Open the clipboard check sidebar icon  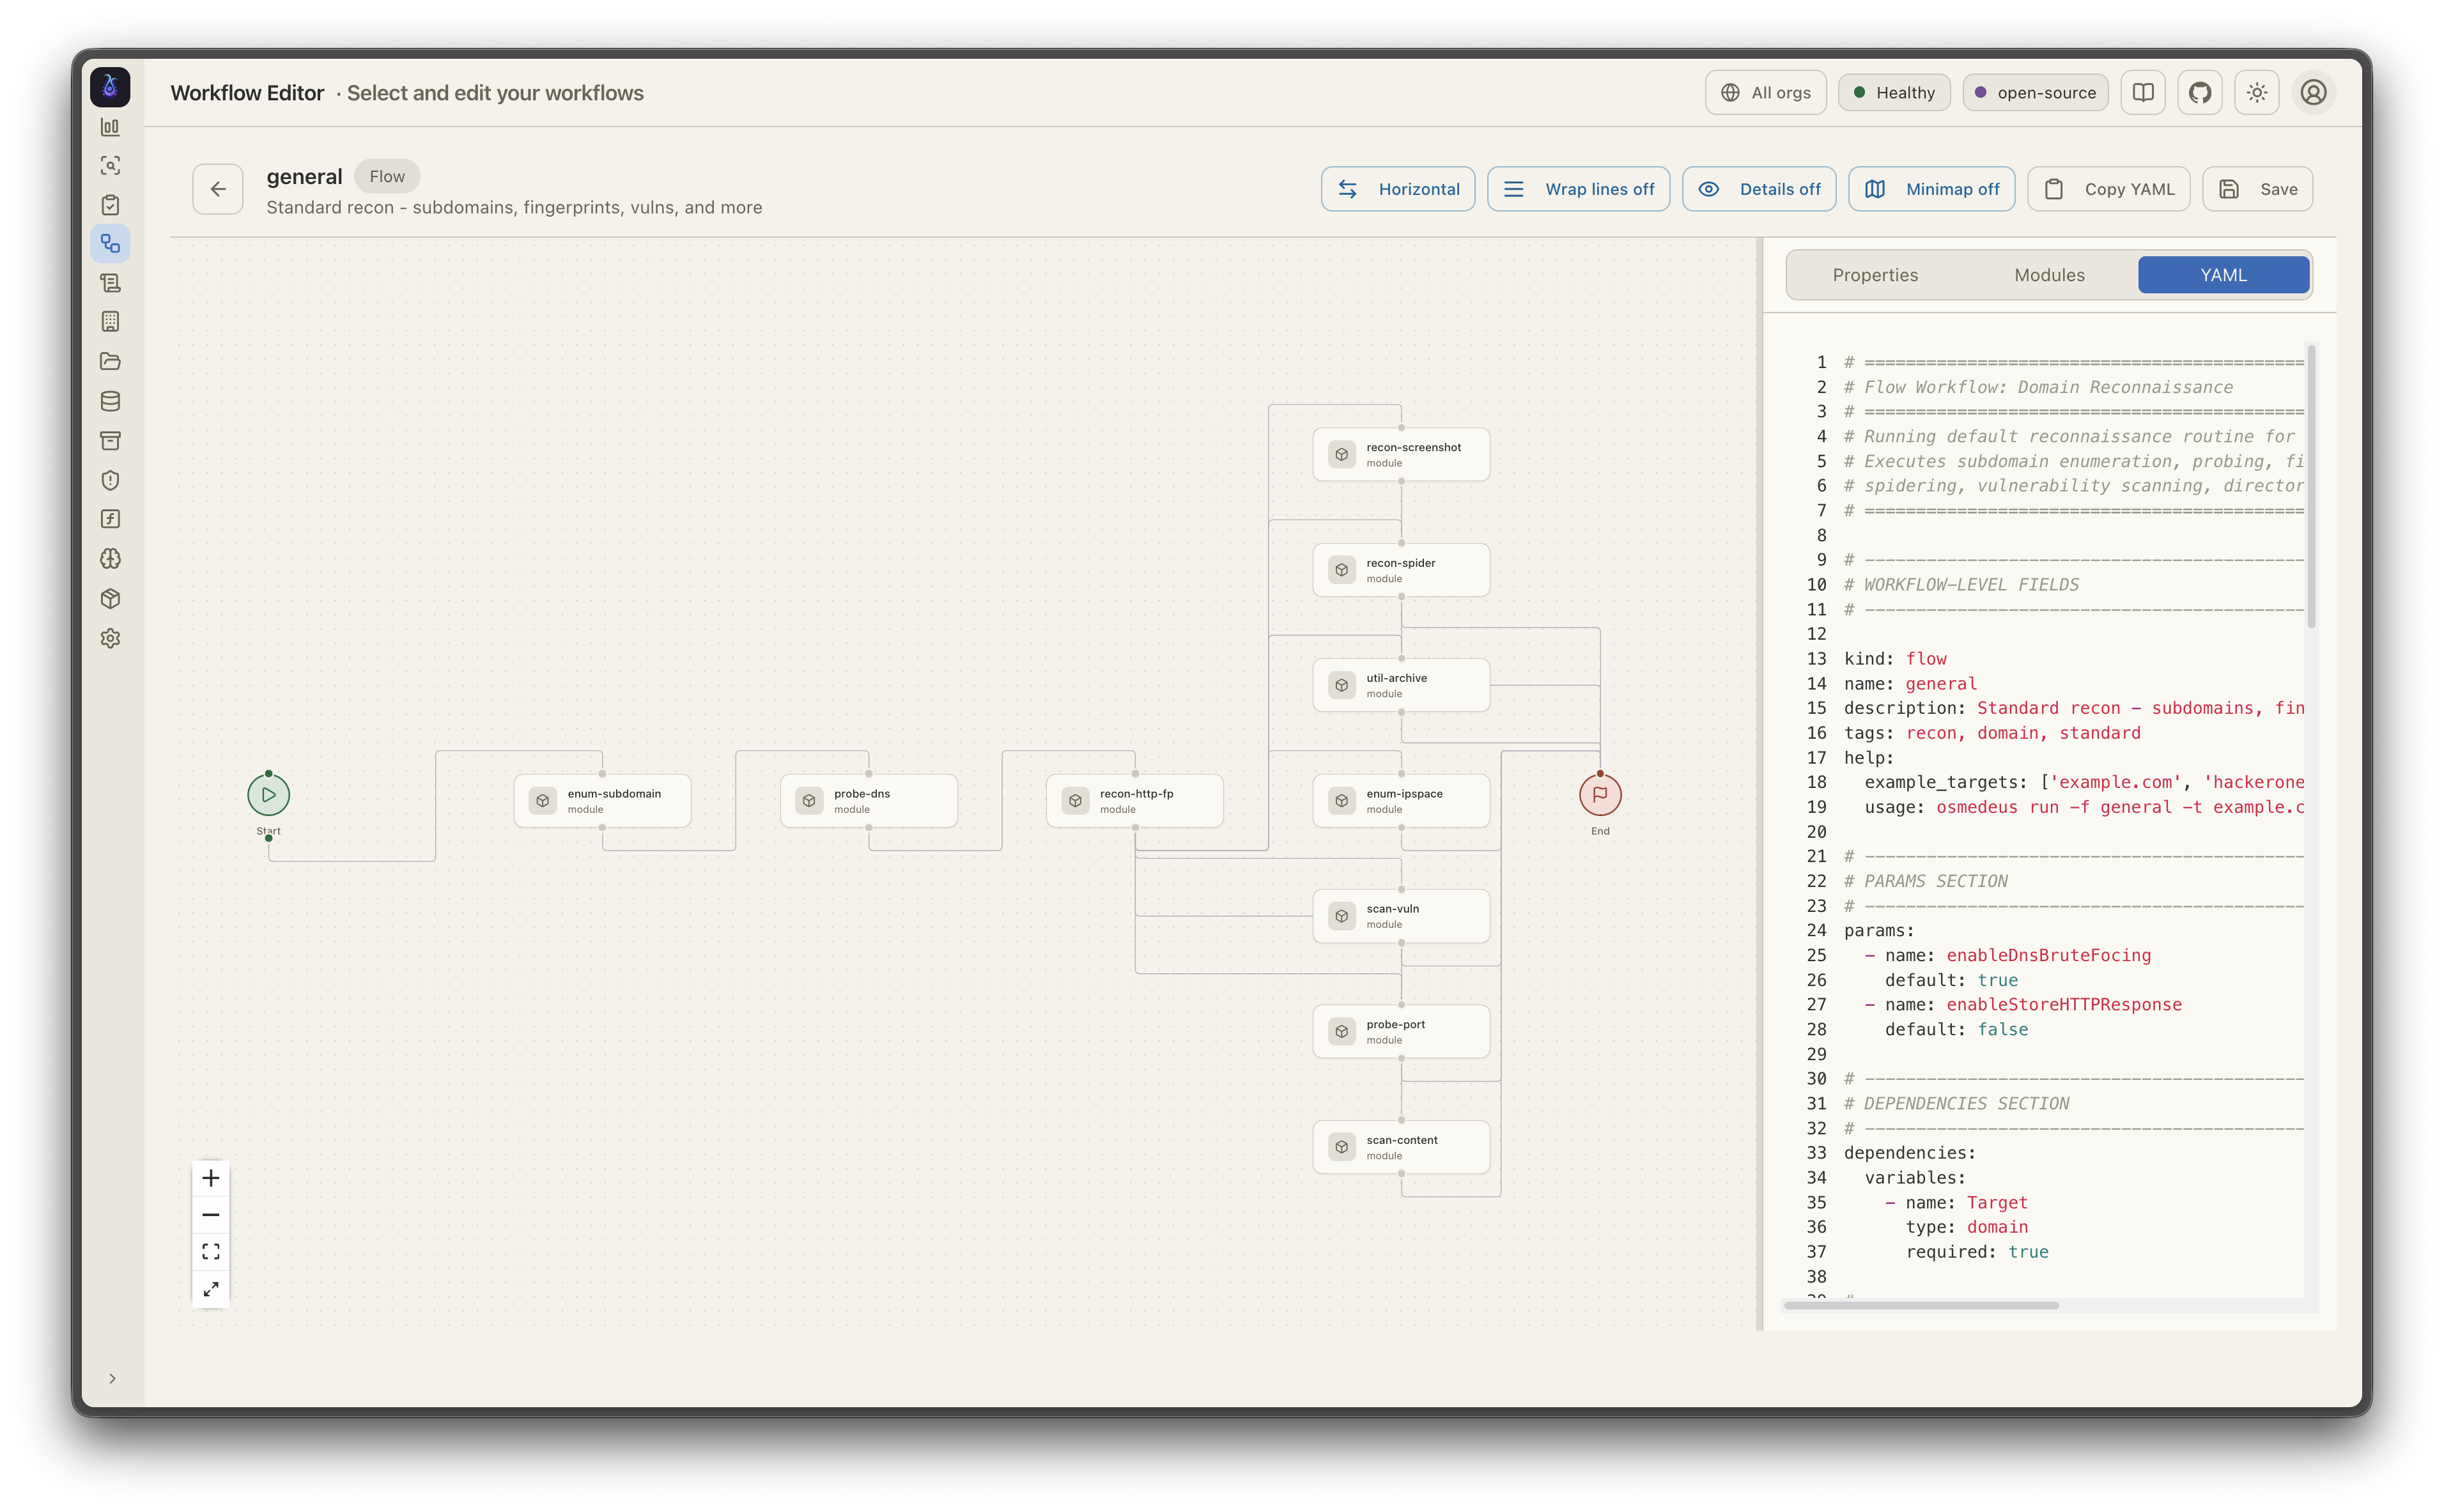pos(110,205)
